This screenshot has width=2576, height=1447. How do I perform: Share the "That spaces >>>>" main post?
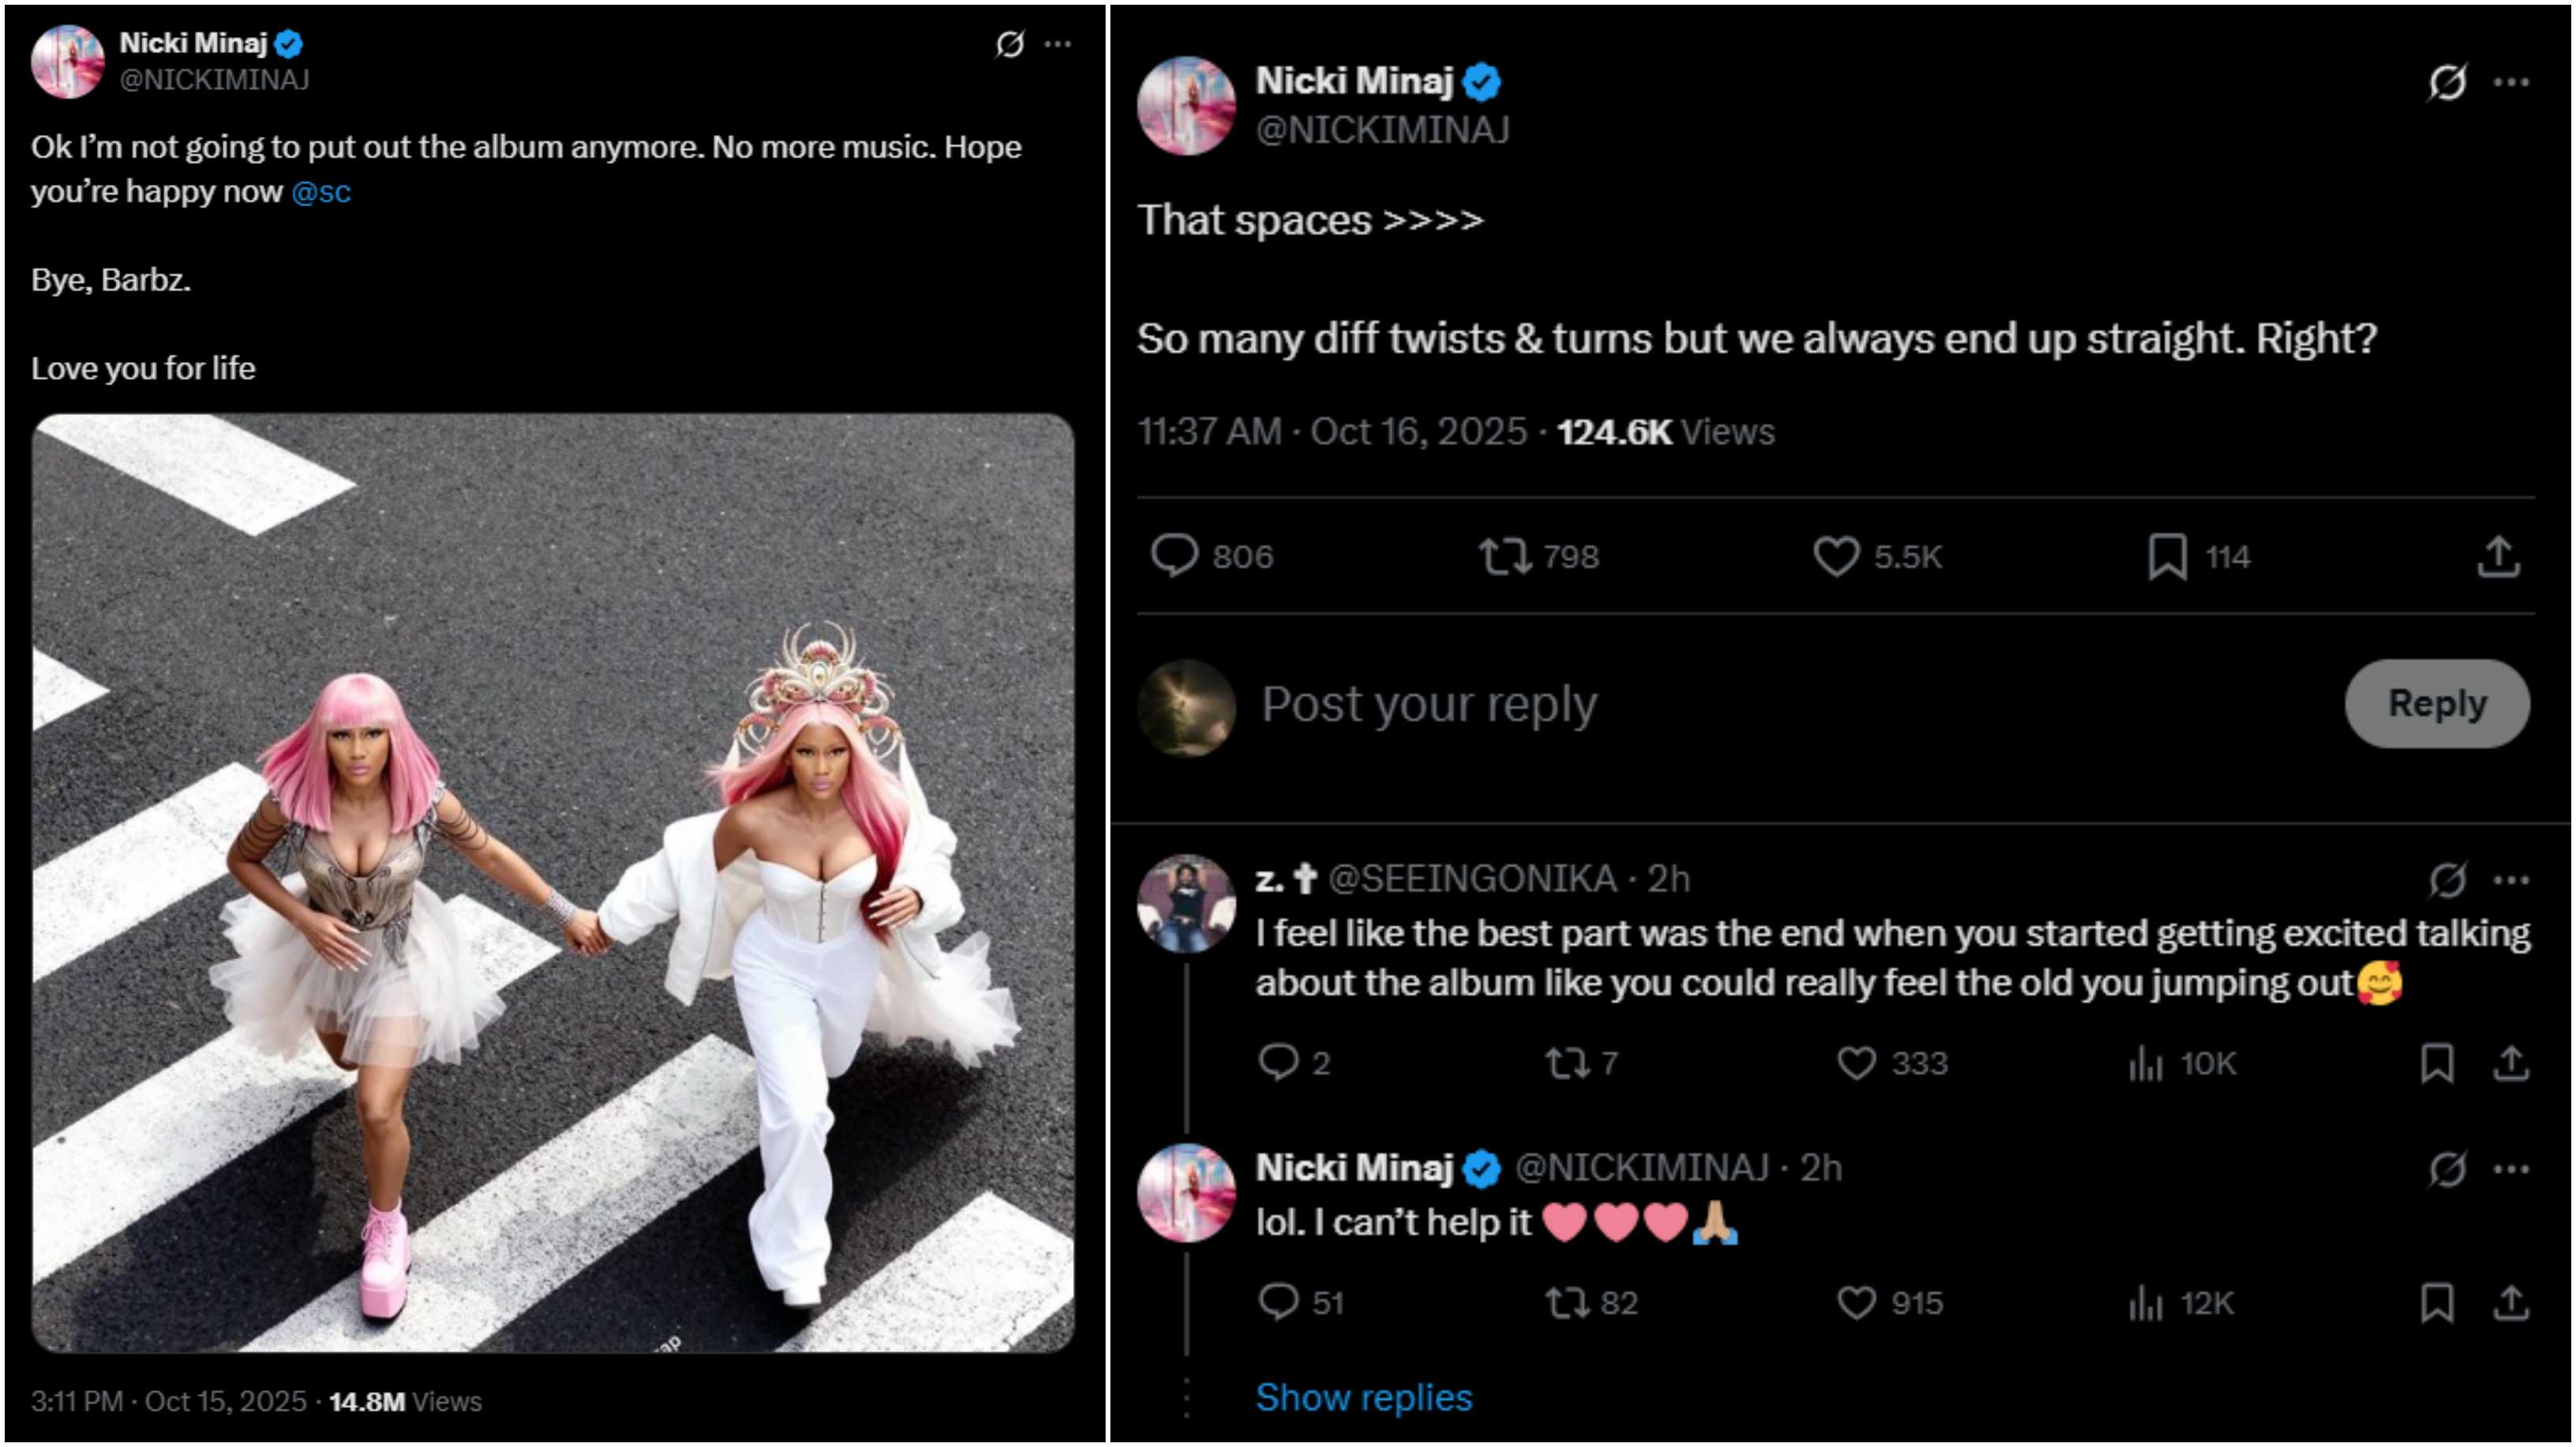click(2498, 557)
